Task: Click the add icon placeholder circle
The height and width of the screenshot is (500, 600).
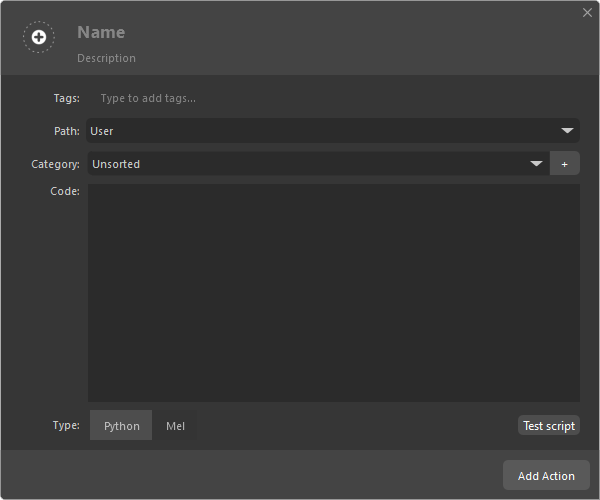Action: pyautogui.click(x=39, y=37)
